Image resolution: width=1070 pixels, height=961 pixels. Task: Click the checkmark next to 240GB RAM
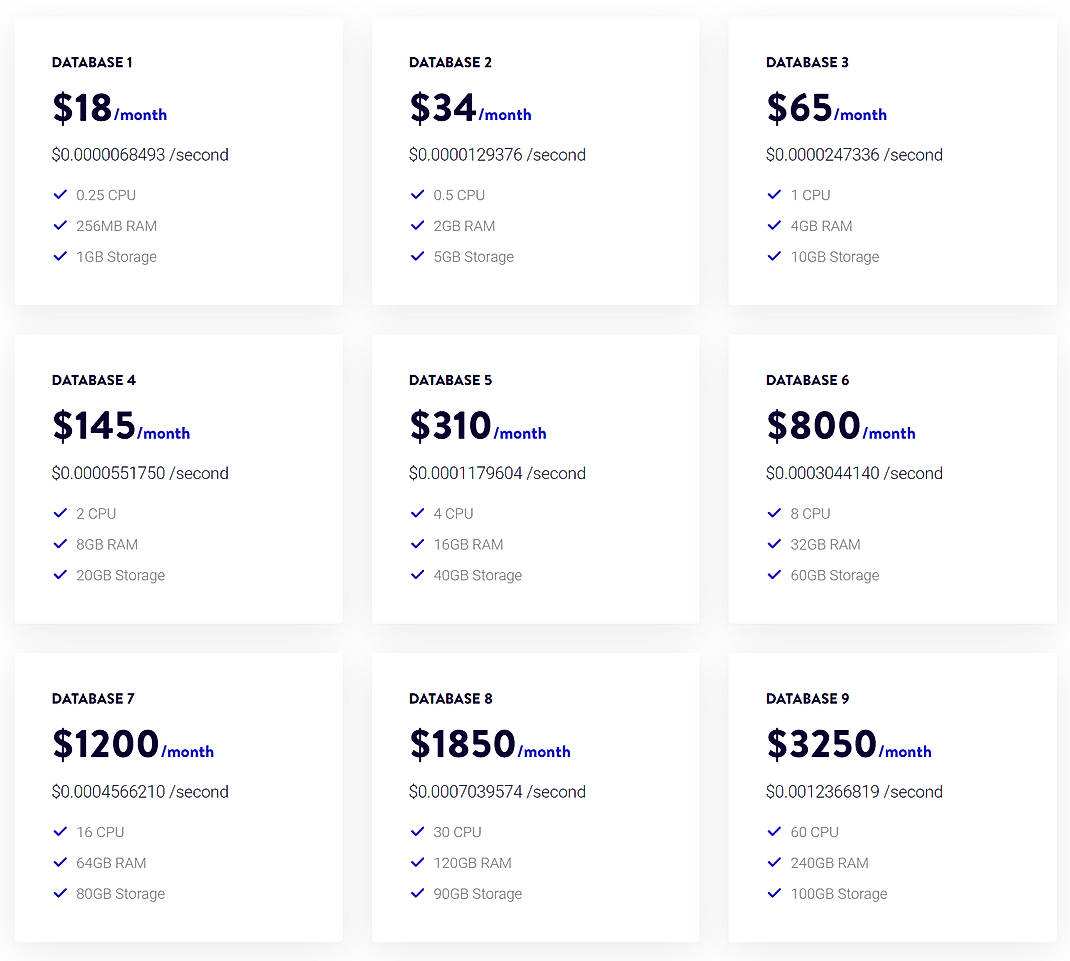775,863
